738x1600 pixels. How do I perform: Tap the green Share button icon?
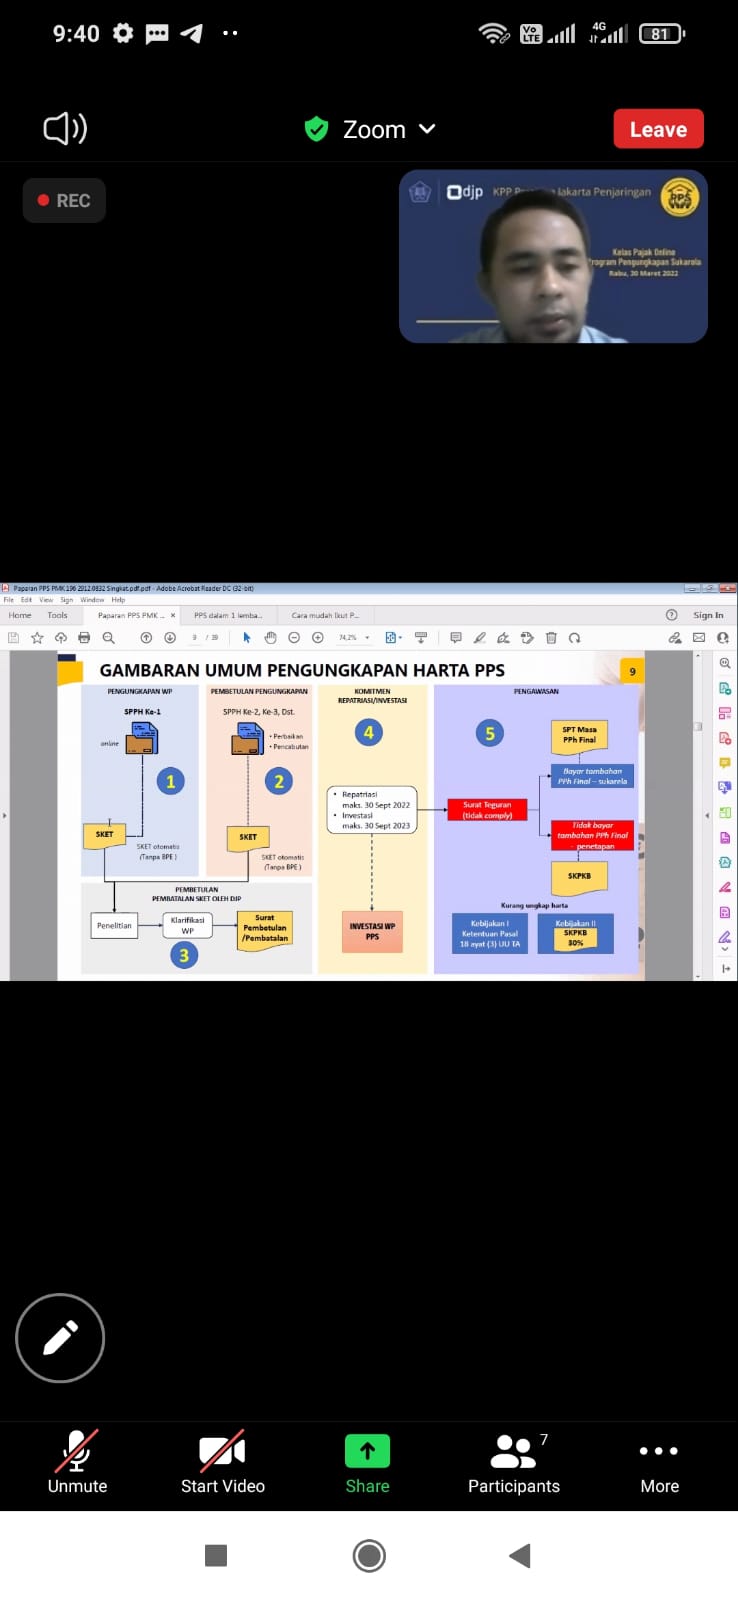367,1451
